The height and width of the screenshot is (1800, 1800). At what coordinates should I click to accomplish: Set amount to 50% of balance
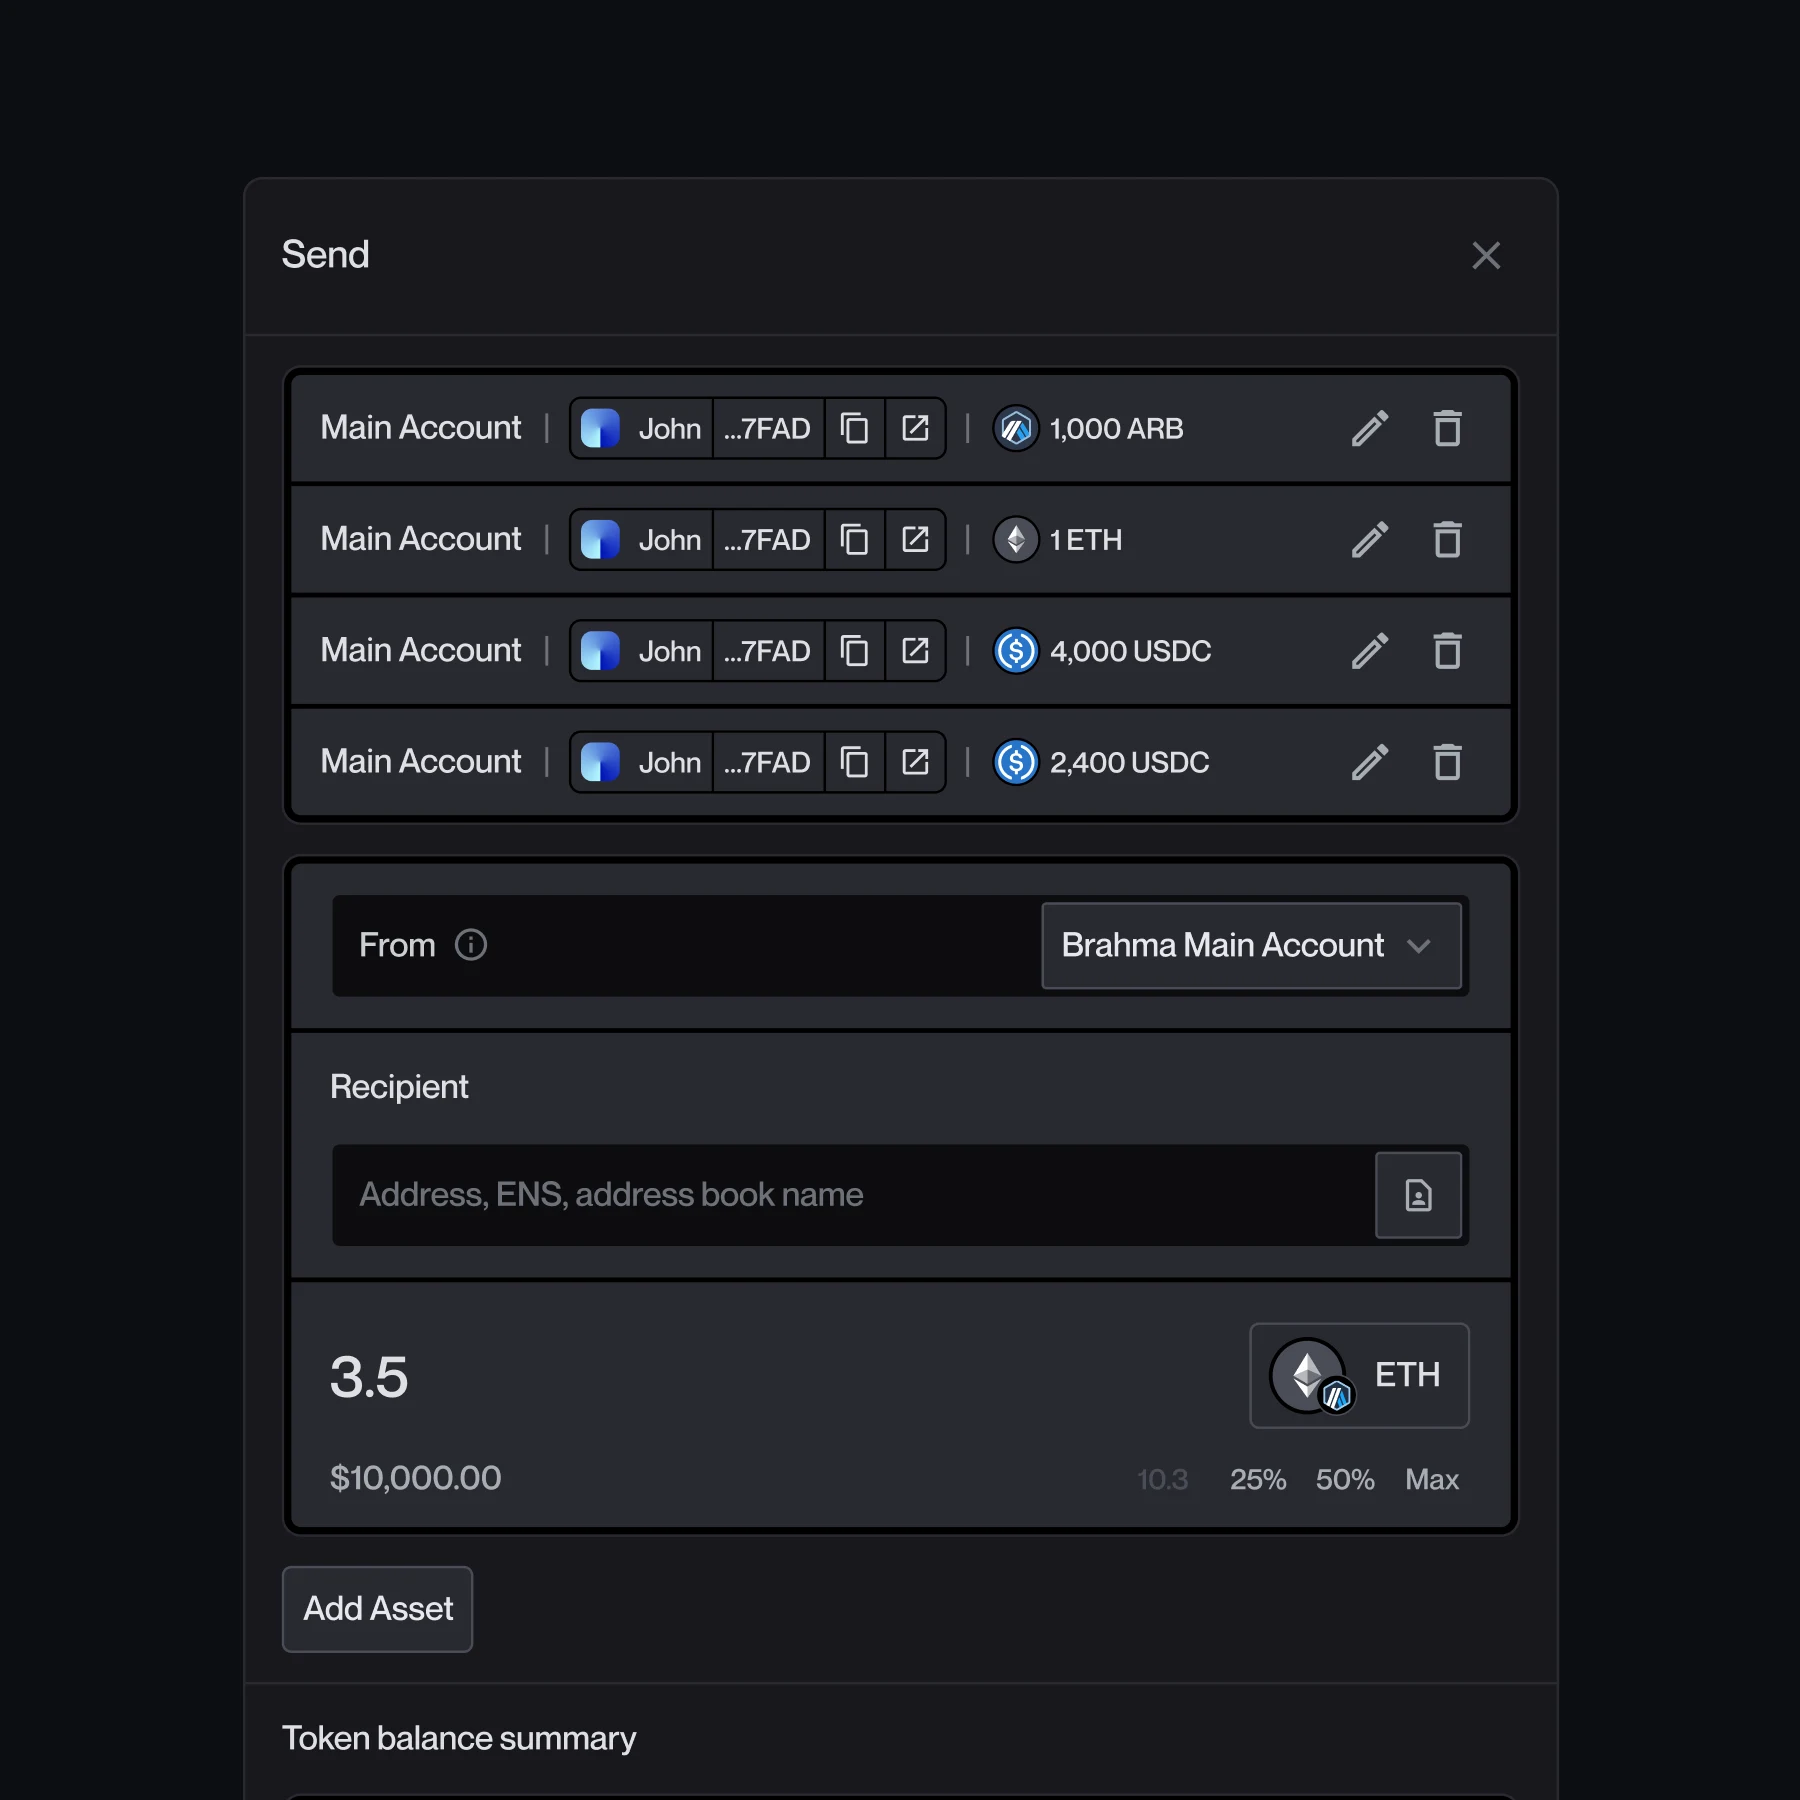(1344, 1480)
